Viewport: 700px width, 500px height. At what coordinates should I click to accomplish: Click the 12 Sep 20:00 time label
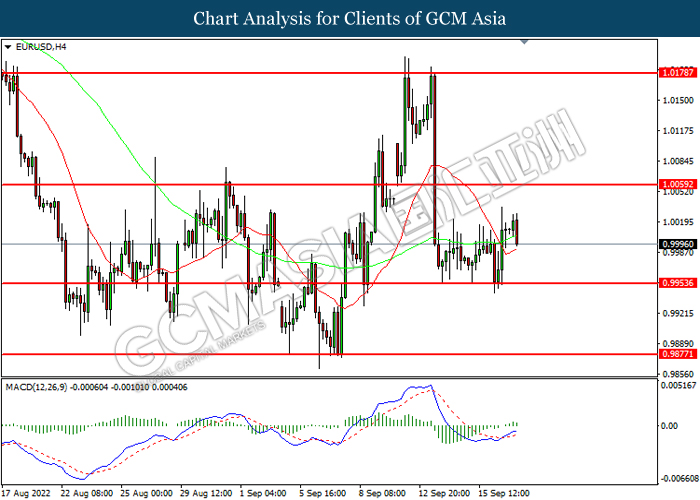(444, 493)
